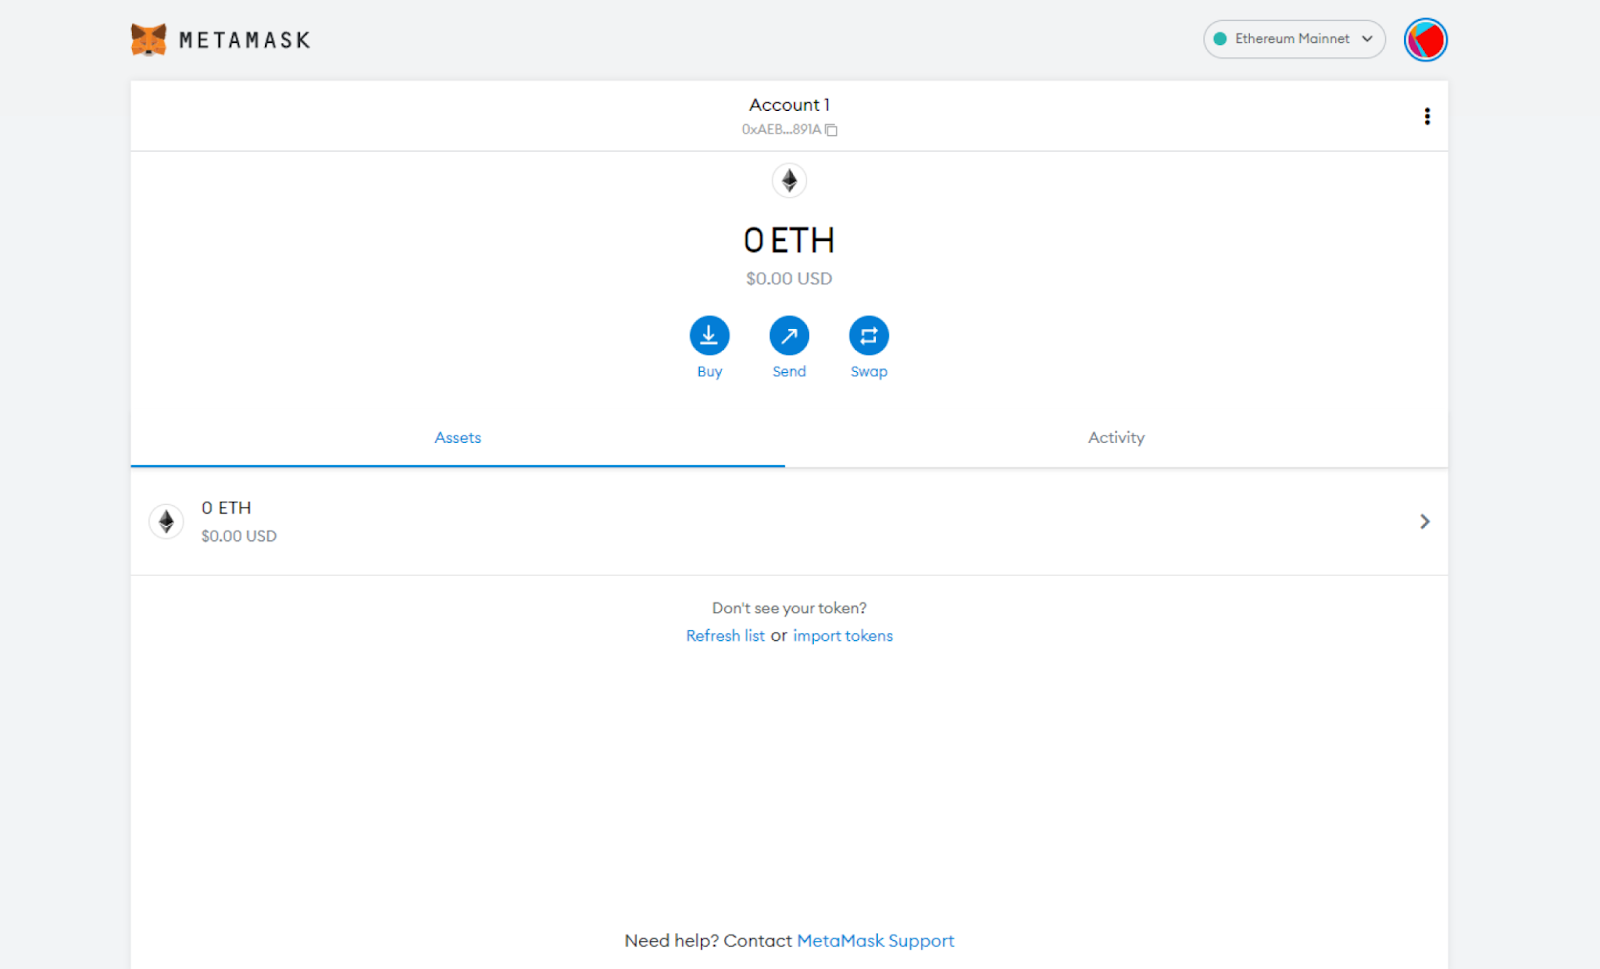Open import tokens
Viewport: 1600px width, 969px height.
click(842, 635)
